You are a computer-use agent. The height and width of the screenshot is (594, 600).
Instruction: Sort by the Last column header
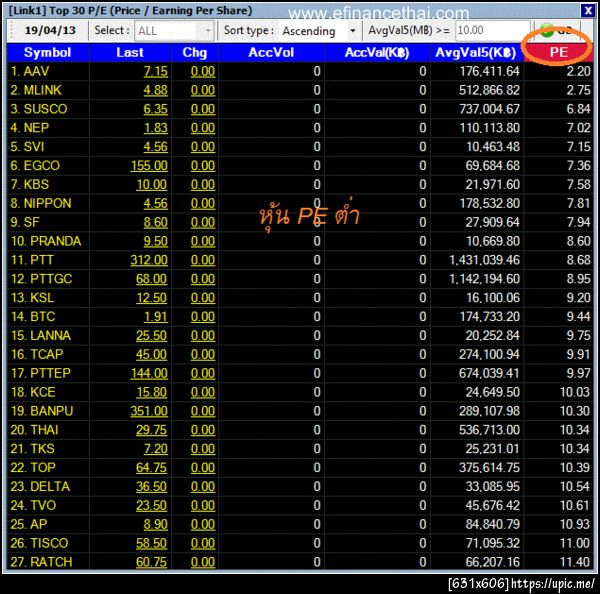(130, 52)
